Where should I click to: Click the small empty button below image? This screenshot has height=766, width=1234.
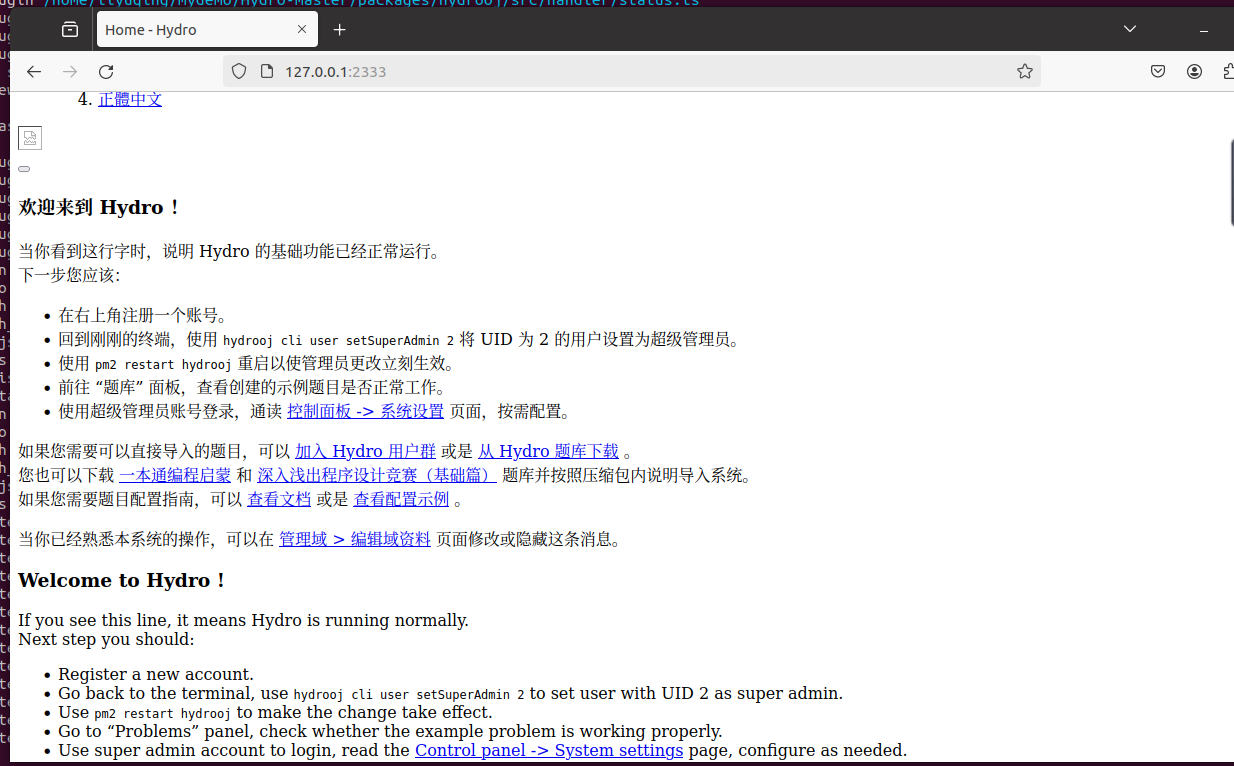point(24,169)
